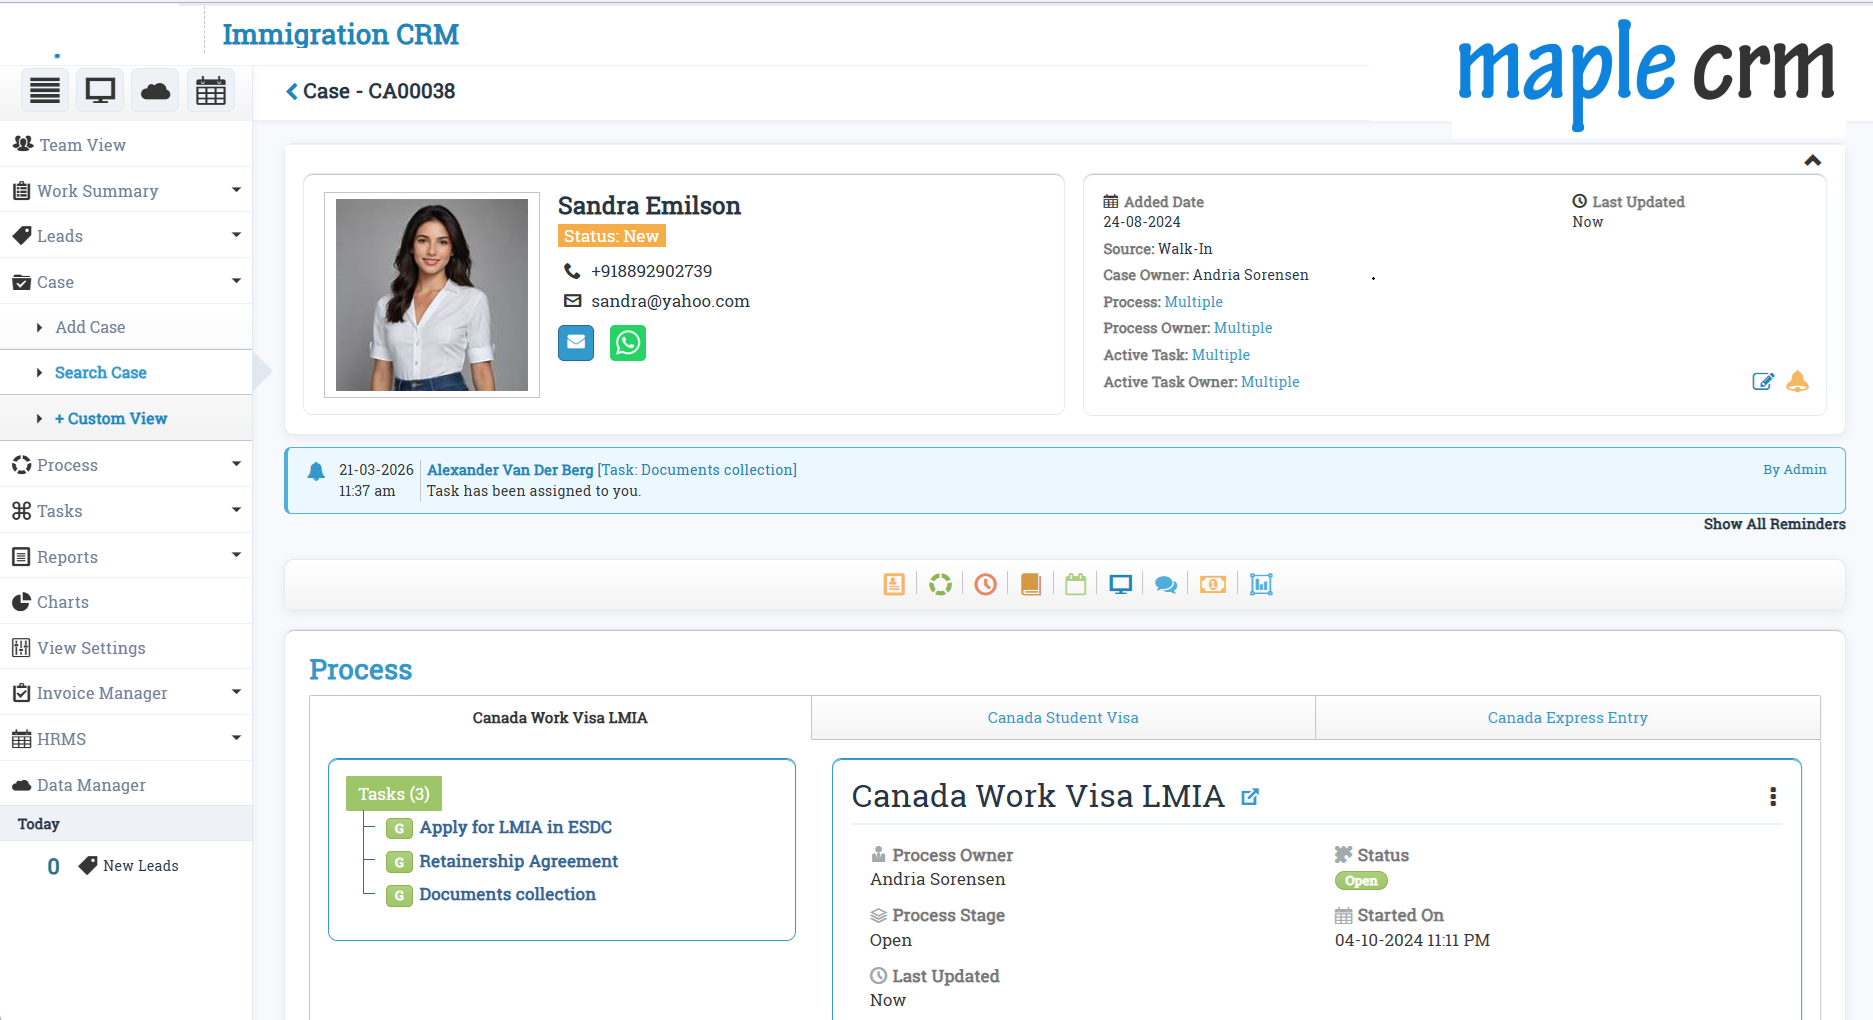Open WhatsApp chat with Sandra Emilson
The height and width of the screenshot is (1020, 1873).
pos(628,343)
